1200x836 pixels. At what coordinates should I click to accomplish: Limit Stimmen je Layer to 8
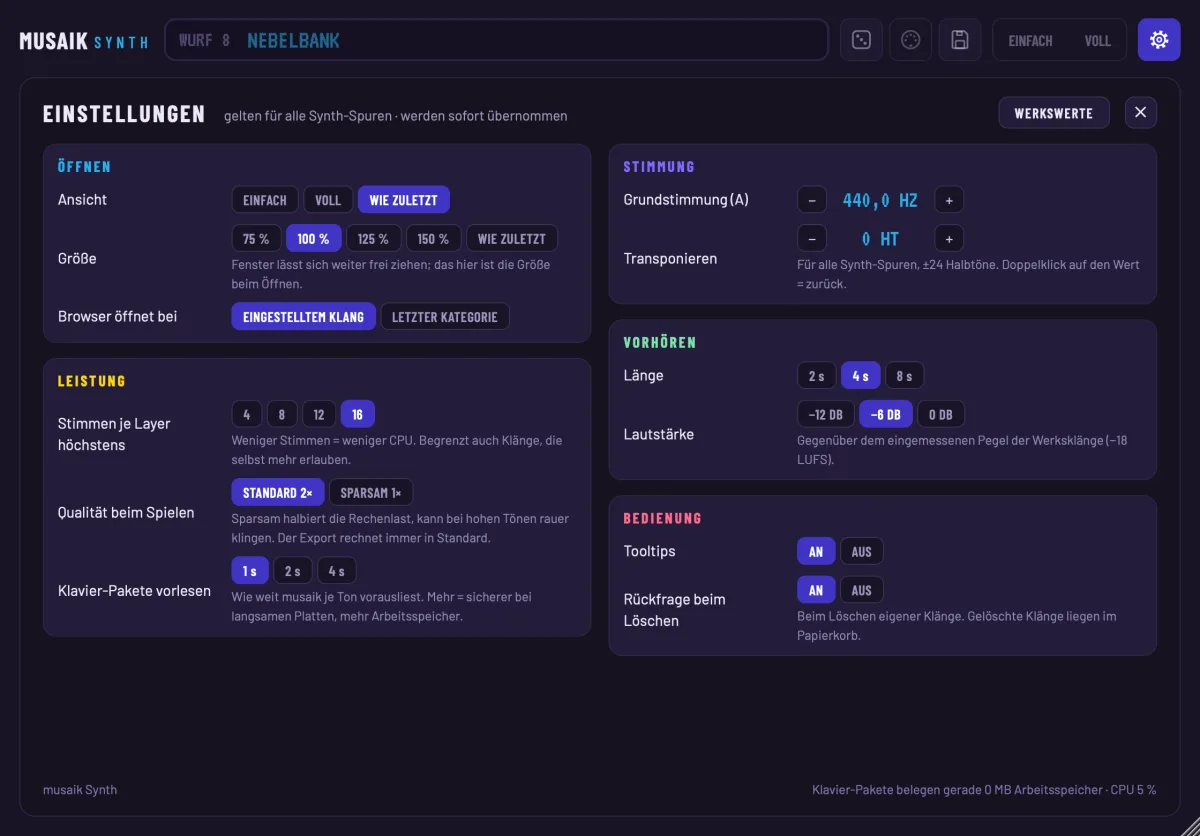point(282,414)
